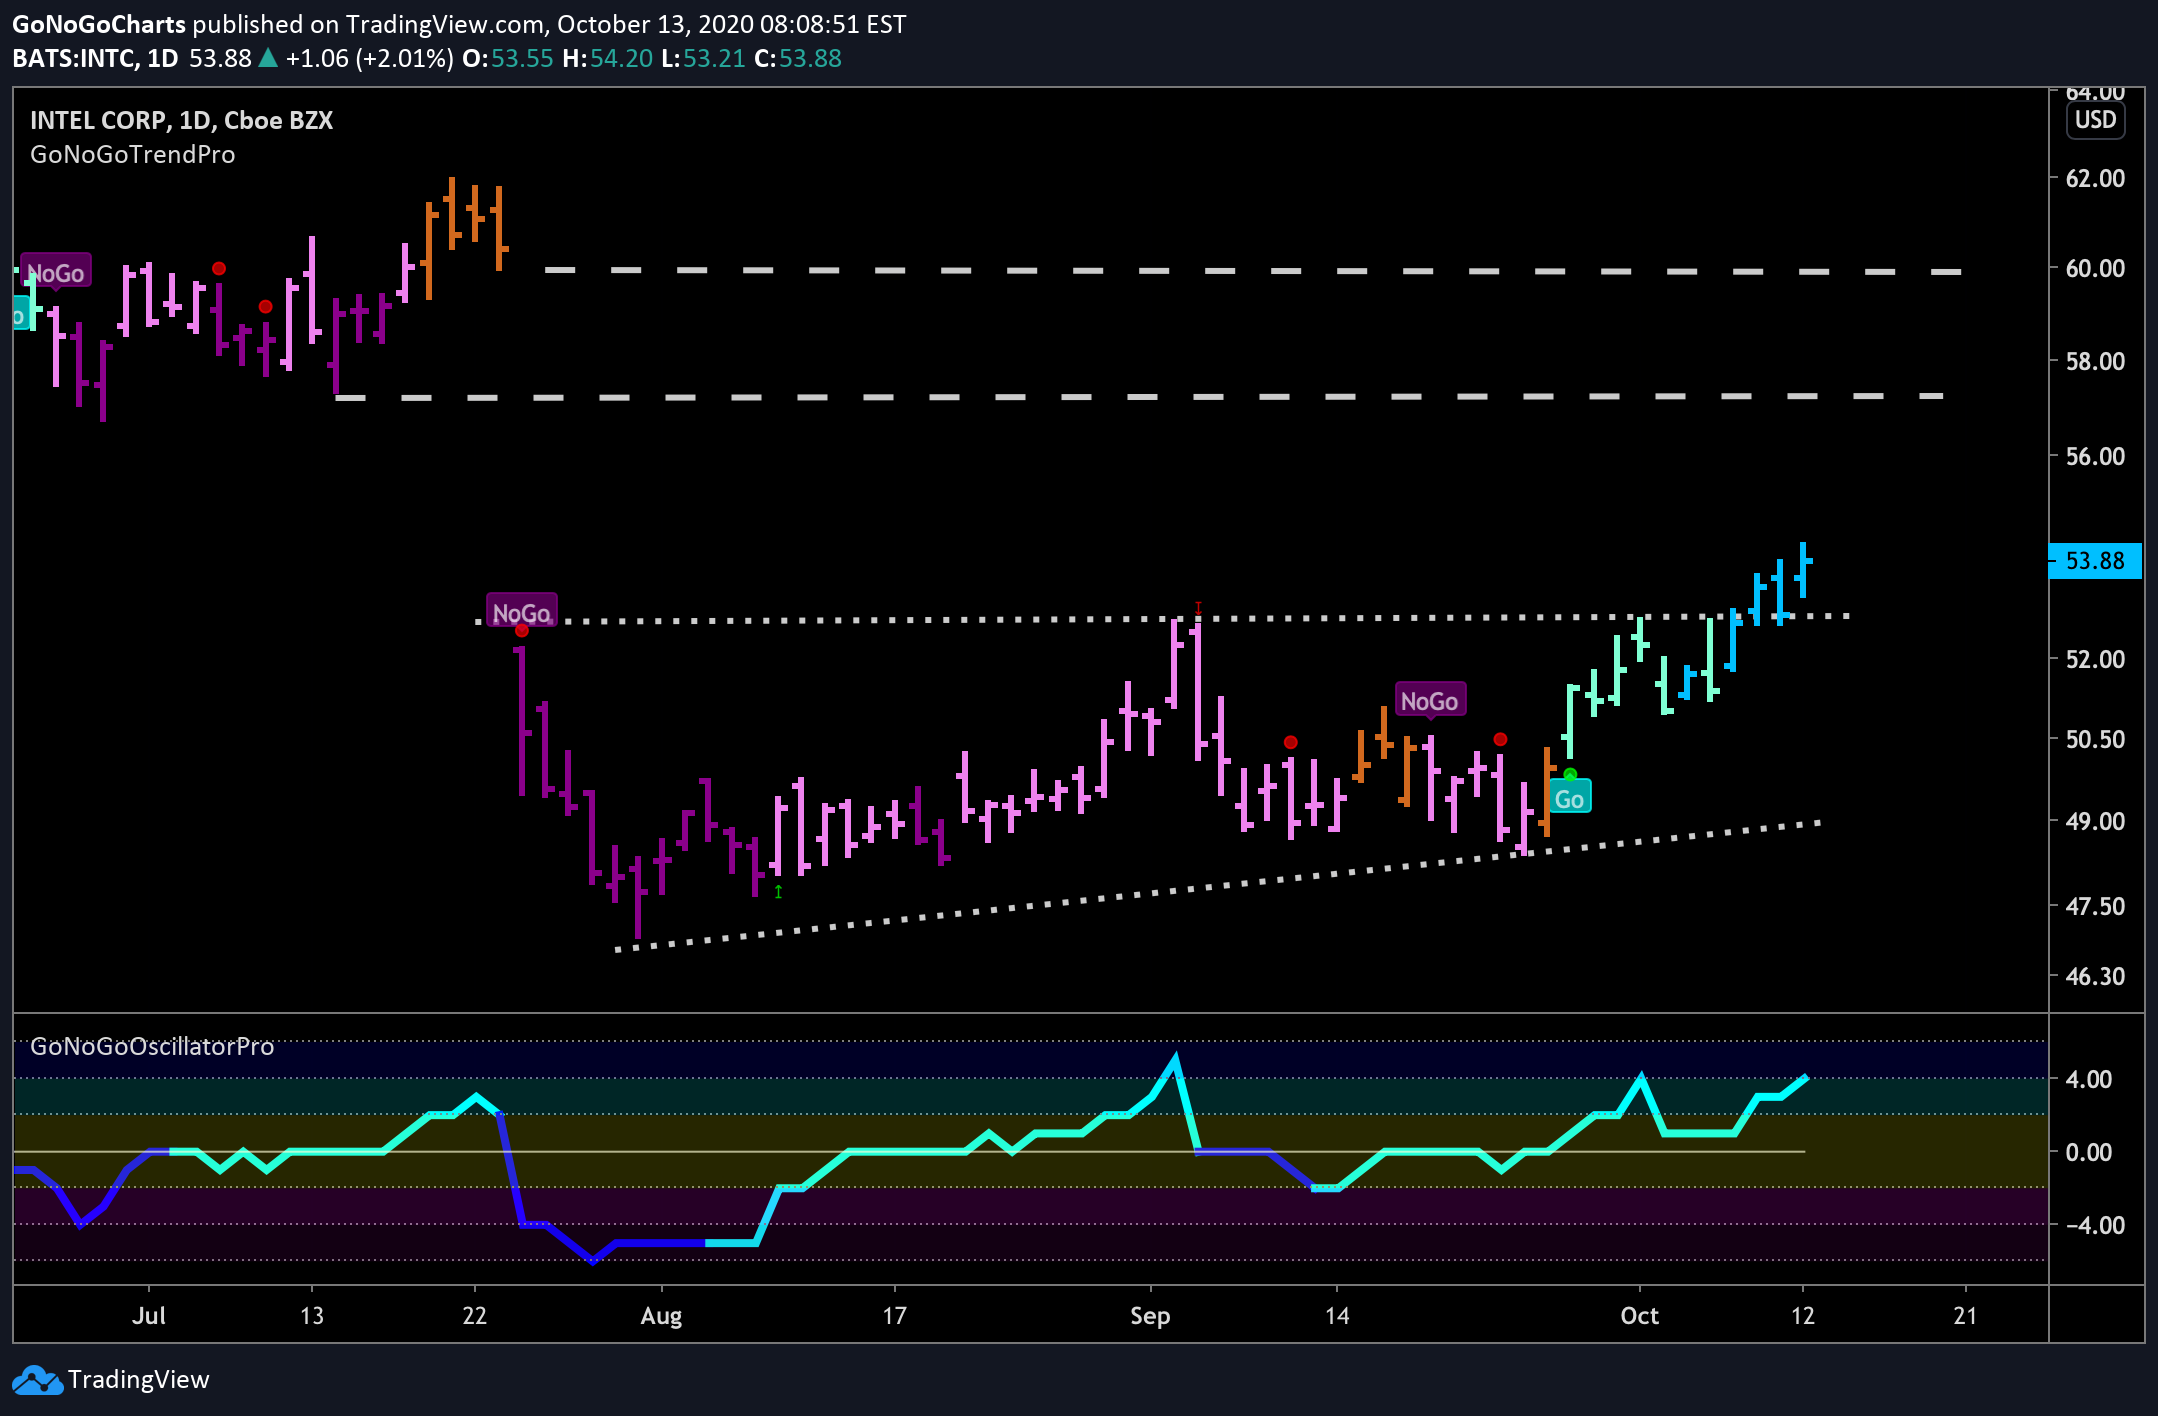Click the 52.00 price axis label
This screenshot has width=2158, height=1416.
tap(2095, 659)
